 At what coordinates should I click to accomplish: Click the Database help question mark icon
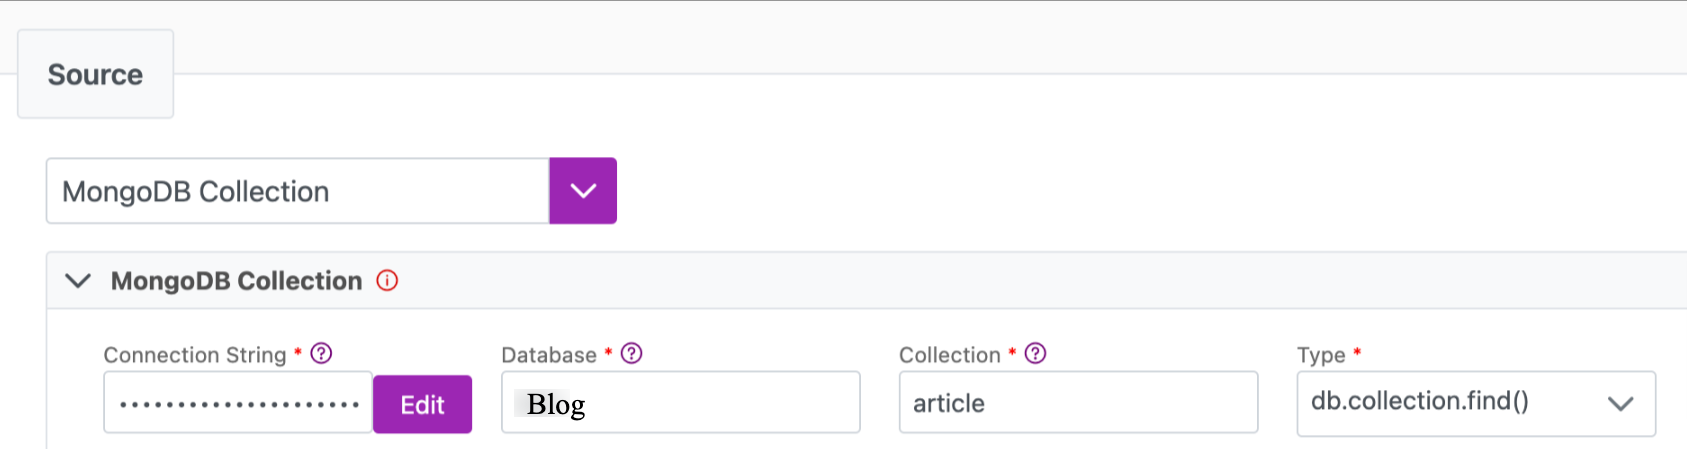tap(632, 354)
